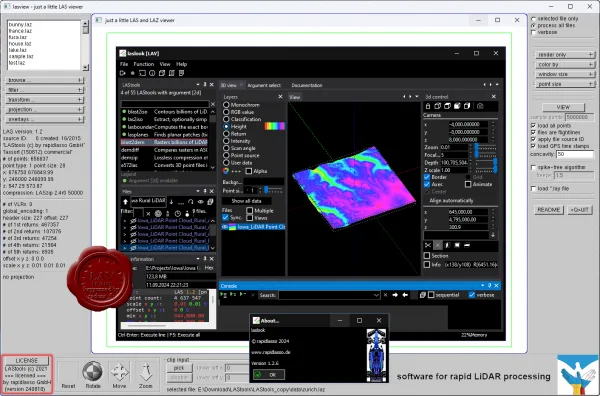The height and width of the screenshot is (396, 600).
Task: Click the run/play icon in laslook toolbar
Action: [123, 73]
